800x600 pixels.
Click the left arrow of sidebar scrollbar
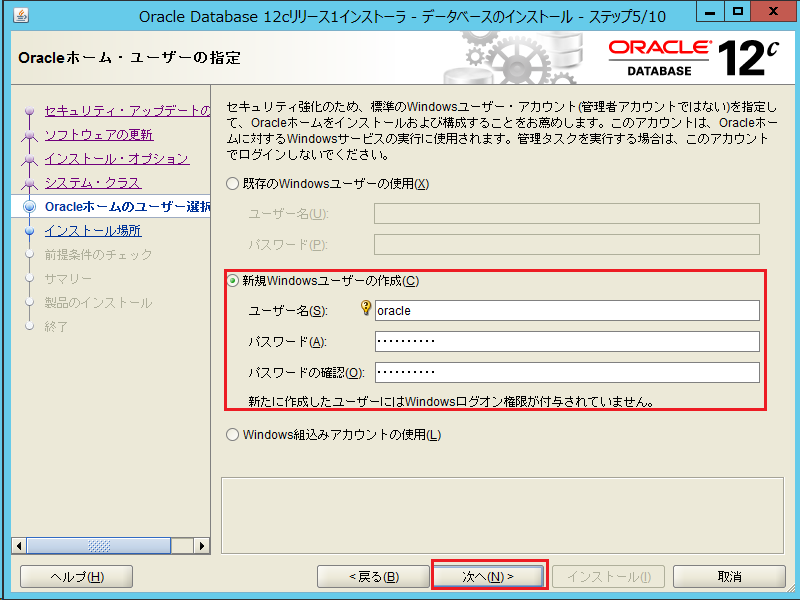[19, 546]
